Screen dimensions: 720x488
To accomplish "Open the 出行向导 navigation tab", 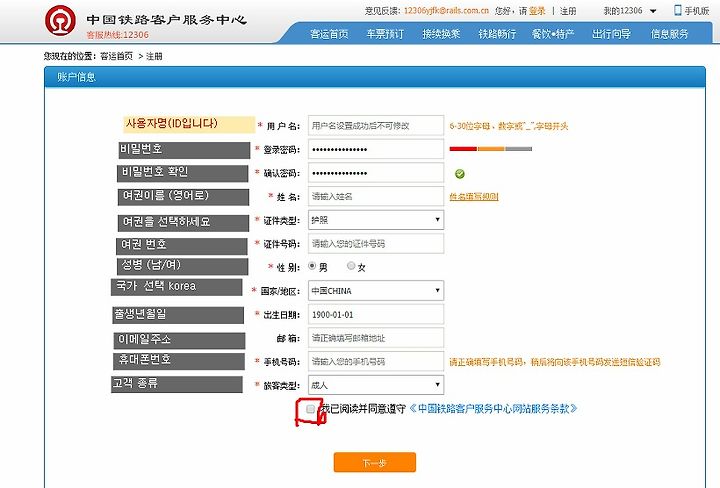I will (611, 34).
